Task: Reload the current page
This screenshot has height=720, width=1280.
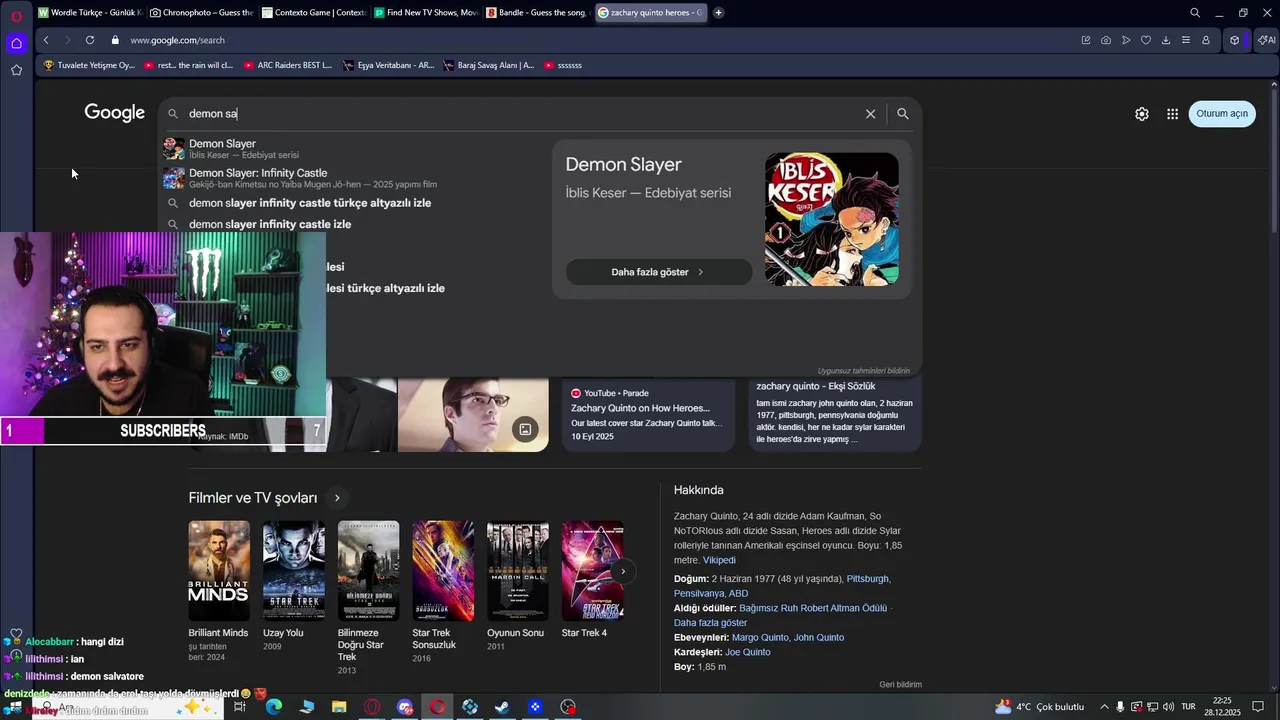Action: [90, 40]
